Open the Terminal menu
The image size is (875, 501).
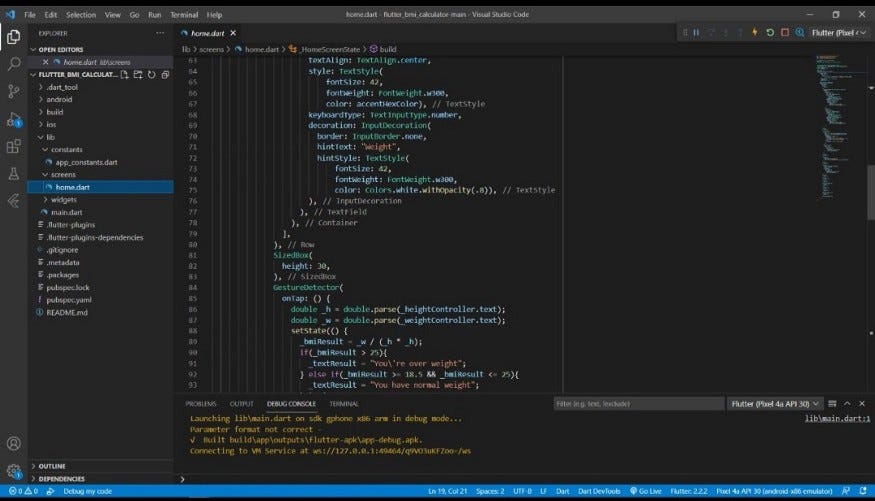[x=184, y=15]
